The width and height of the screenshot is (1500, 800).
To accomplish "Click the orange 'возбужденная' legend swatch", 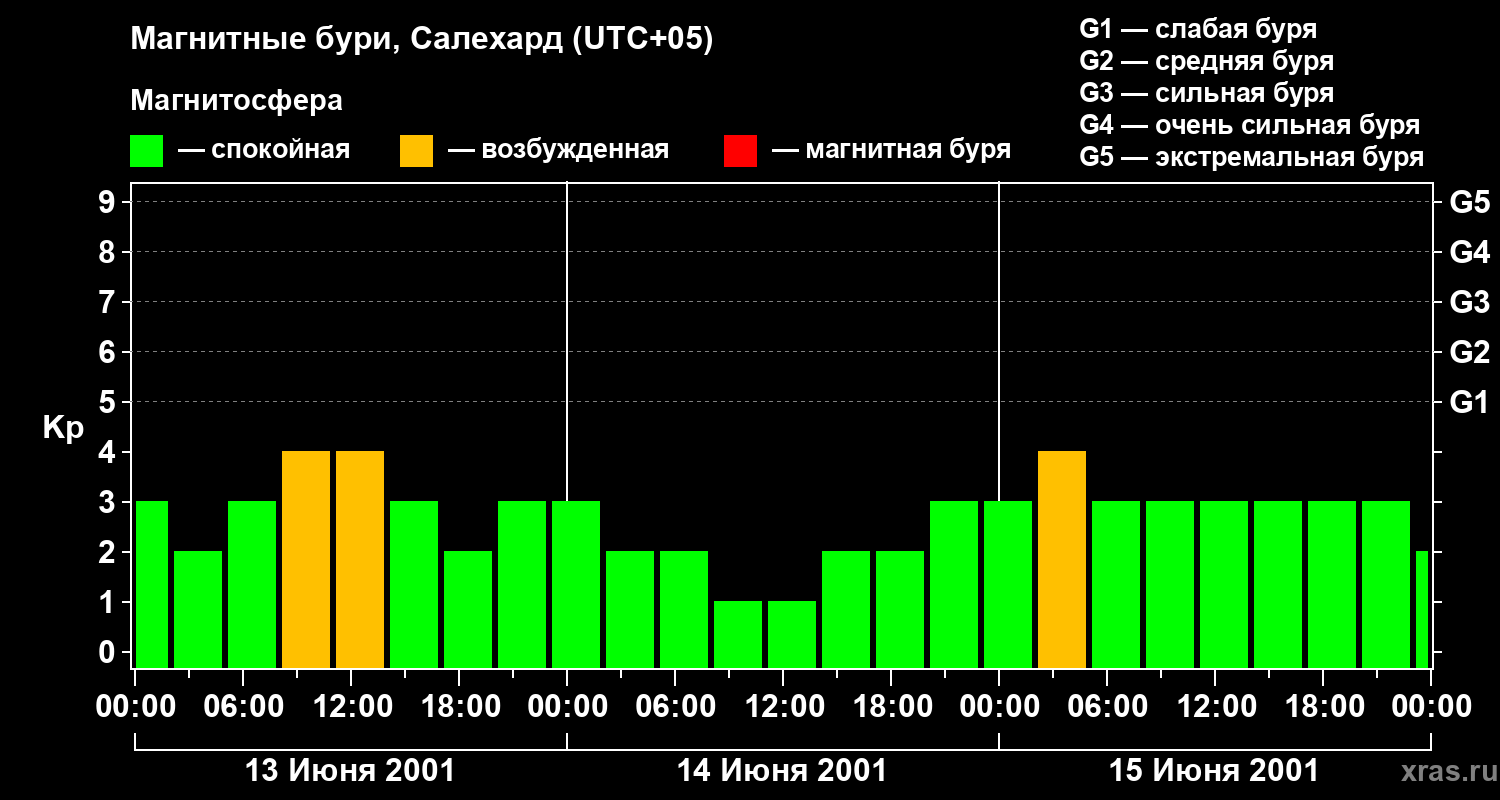I will pyautogui.click(x=416, y=151).
